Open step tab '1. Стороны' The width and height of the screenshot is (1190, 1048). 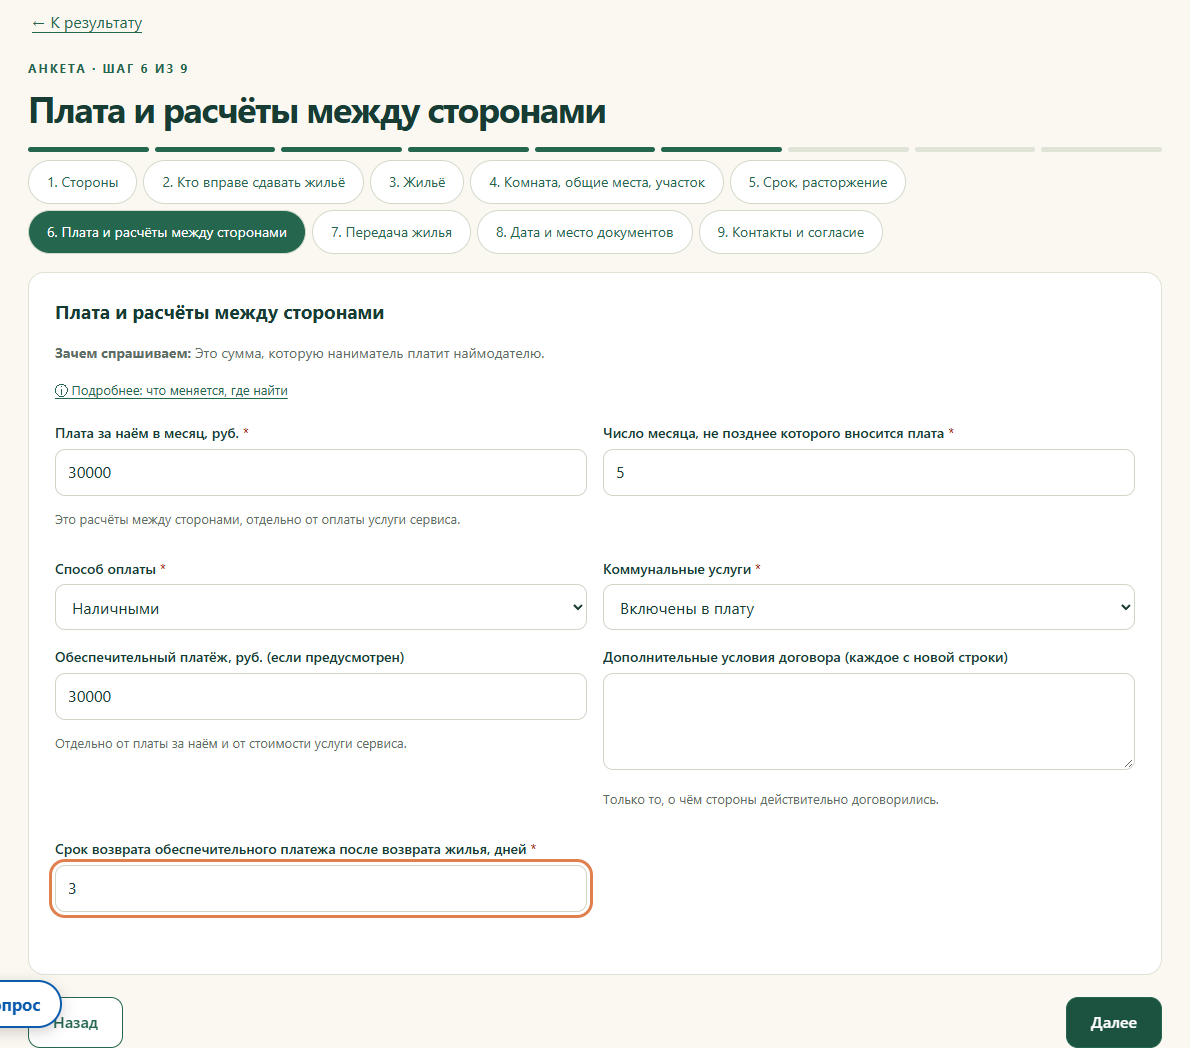(x=83, y=182)
